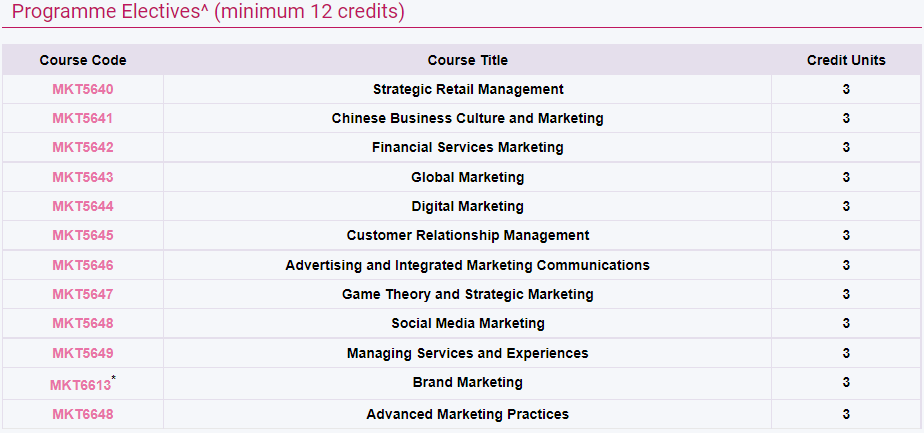Click the Programme Electives section heading
The height and width of the screenshot is (433, 924).
point(208,12)
